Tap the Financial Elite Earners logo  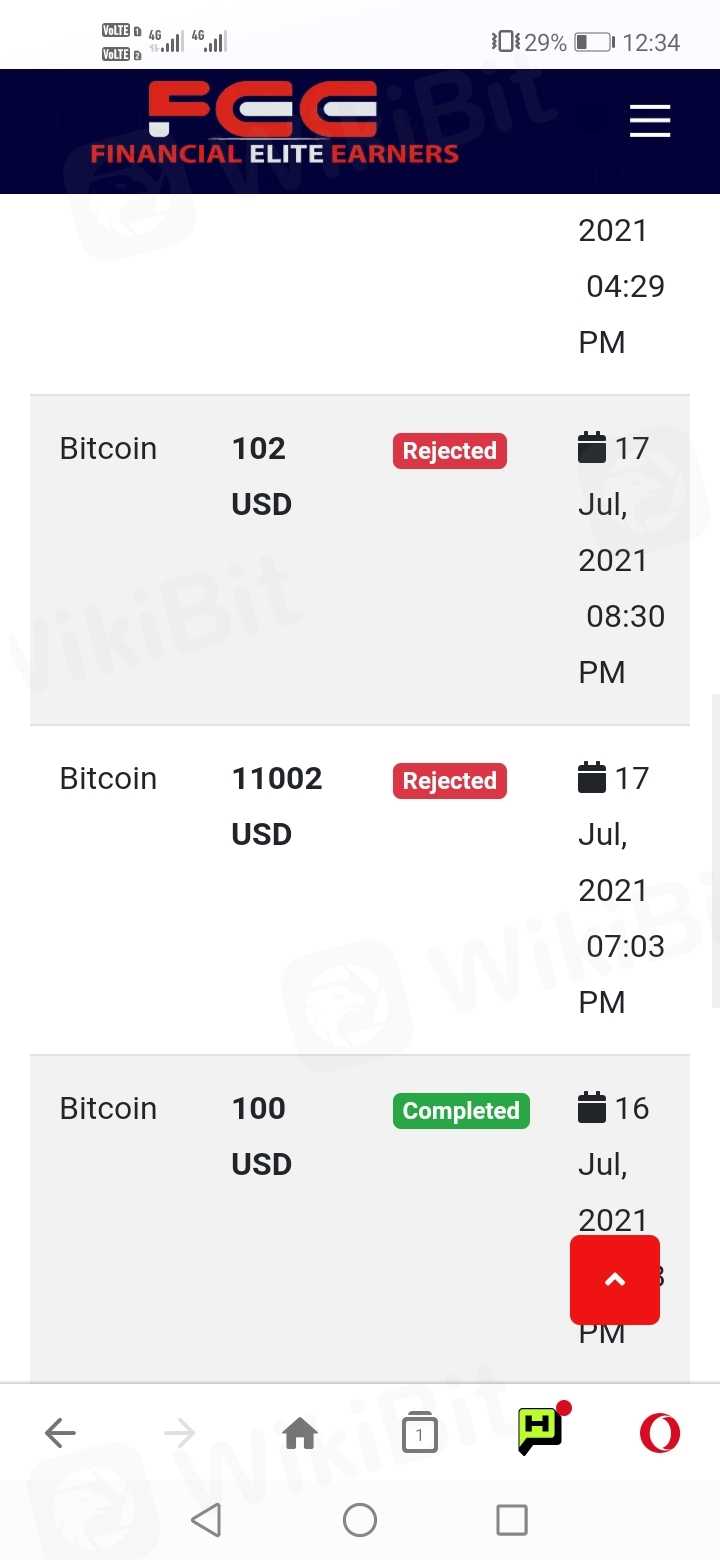point(274,124)
